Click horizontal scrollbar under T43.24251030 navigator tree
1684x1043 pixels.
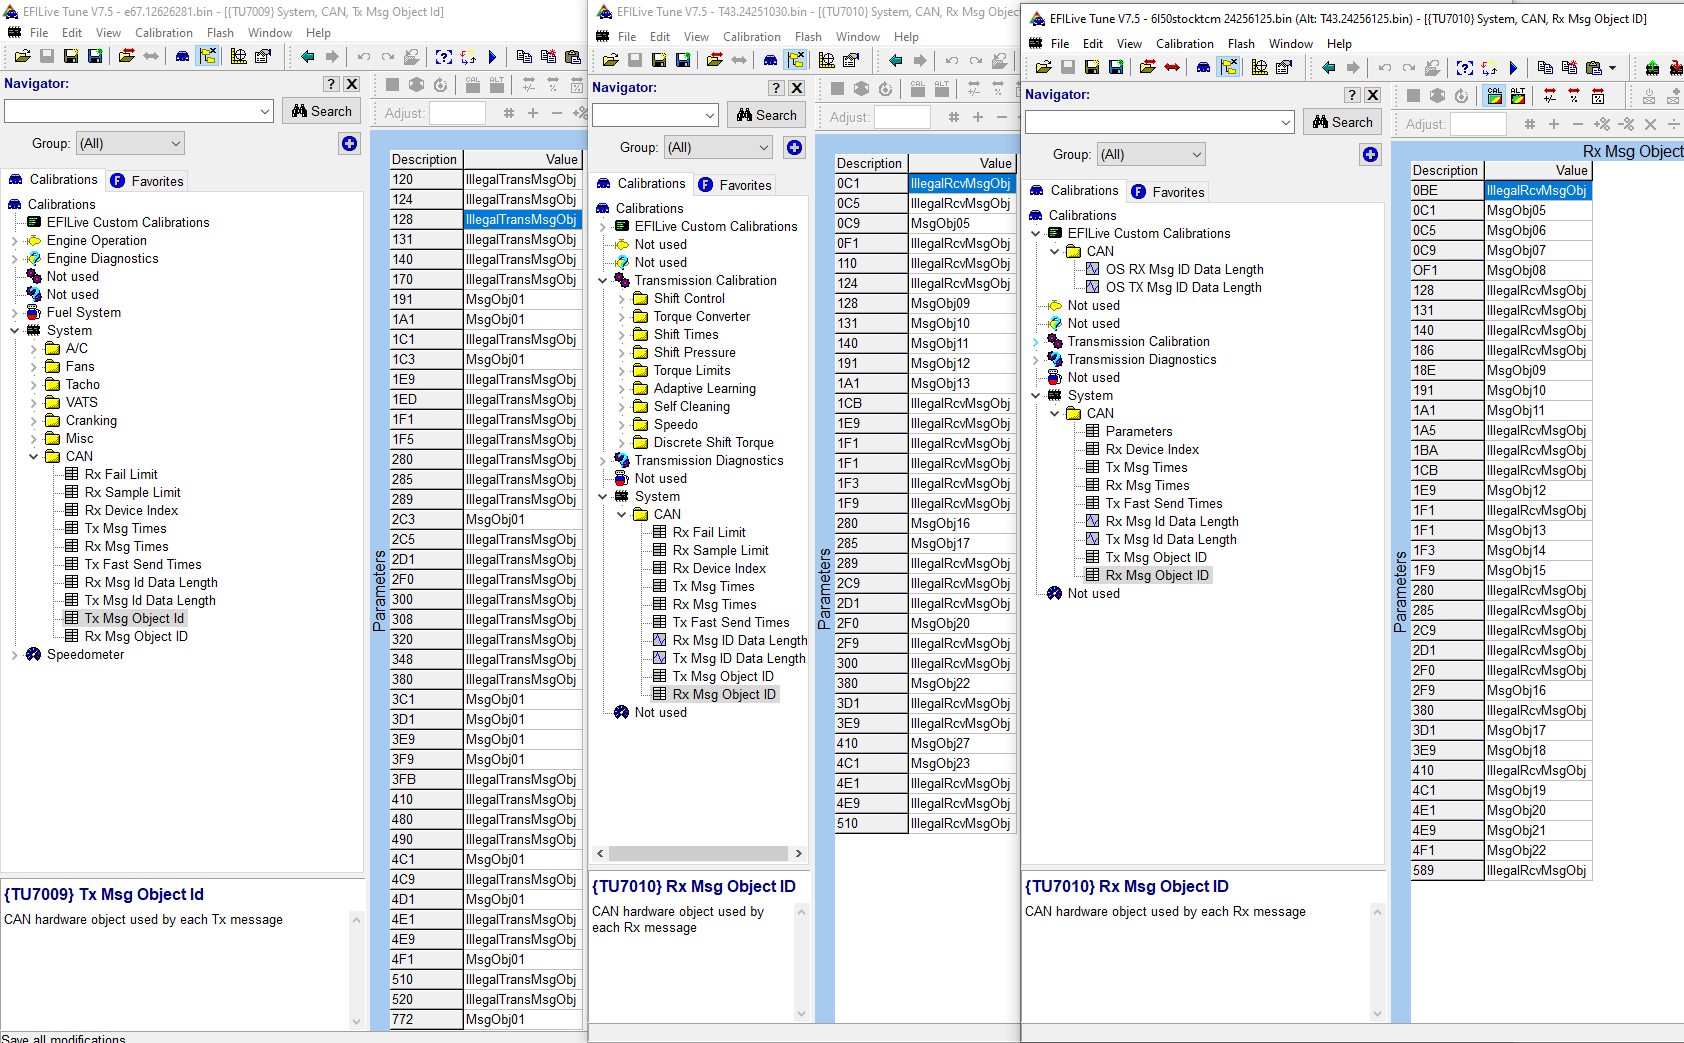(x=698, y=854)
